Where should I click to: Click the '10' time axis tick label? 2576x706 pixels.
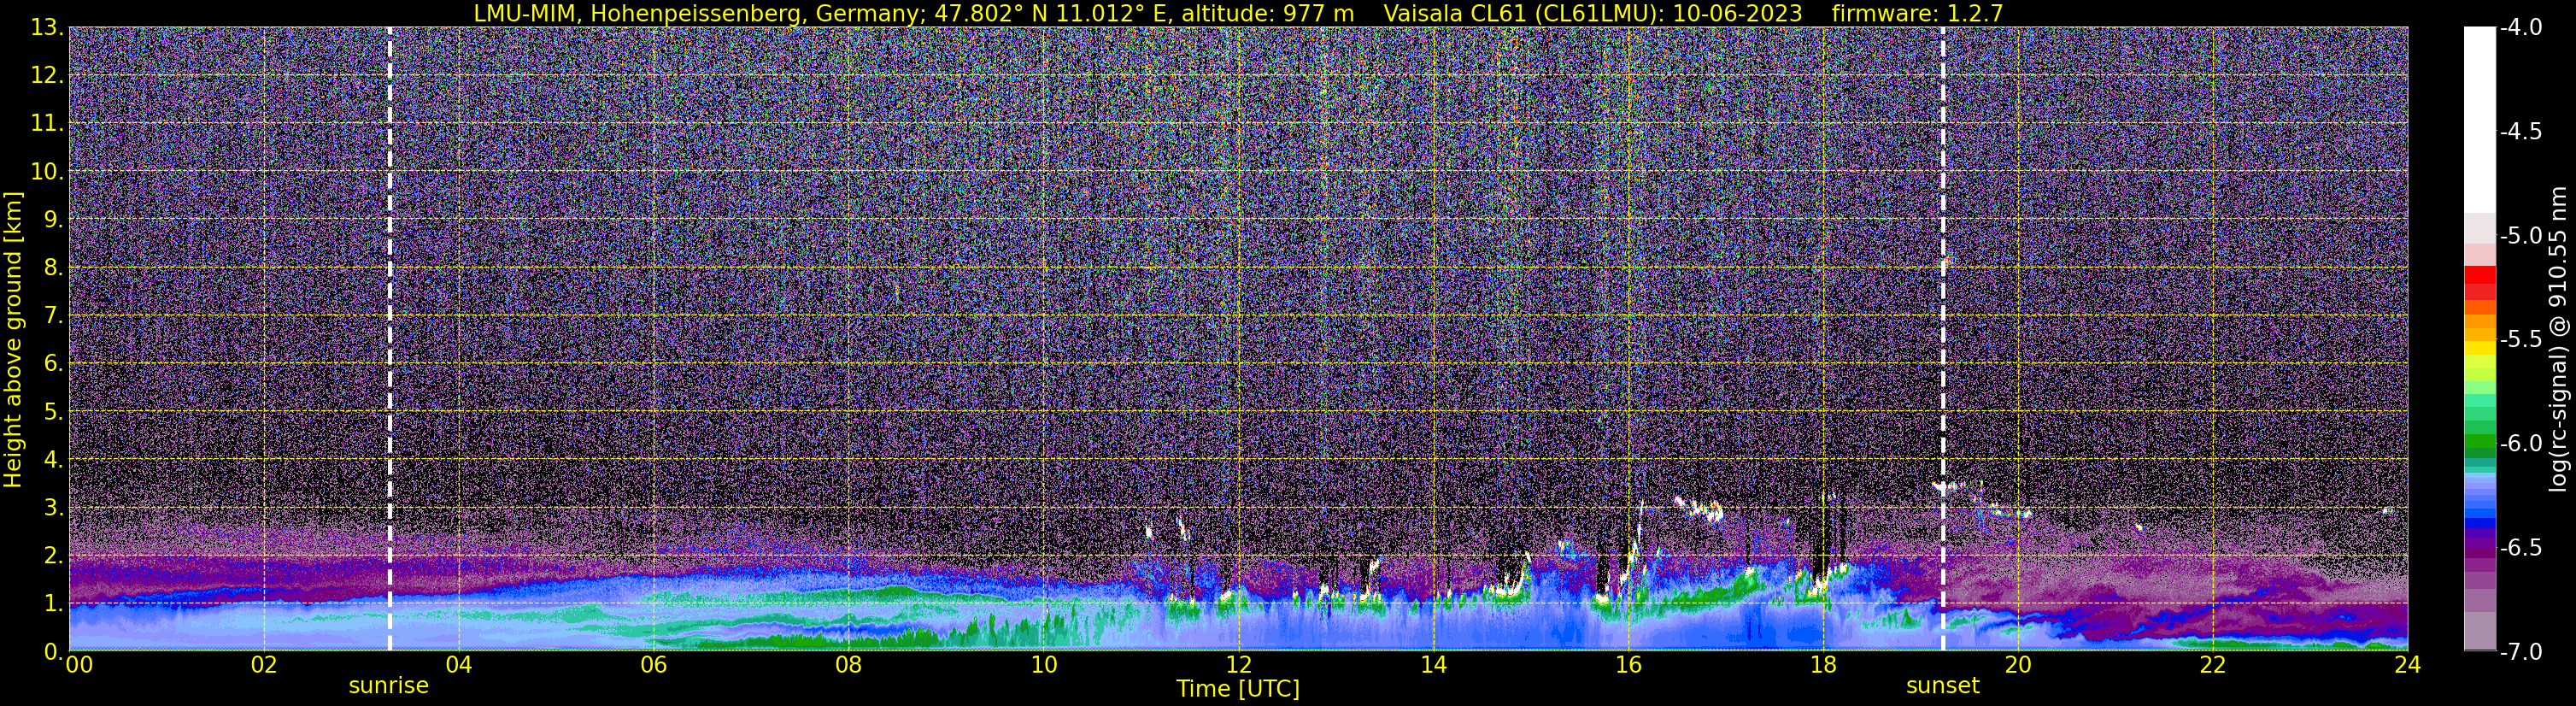pyautogui.click(x=1044, y=665)
